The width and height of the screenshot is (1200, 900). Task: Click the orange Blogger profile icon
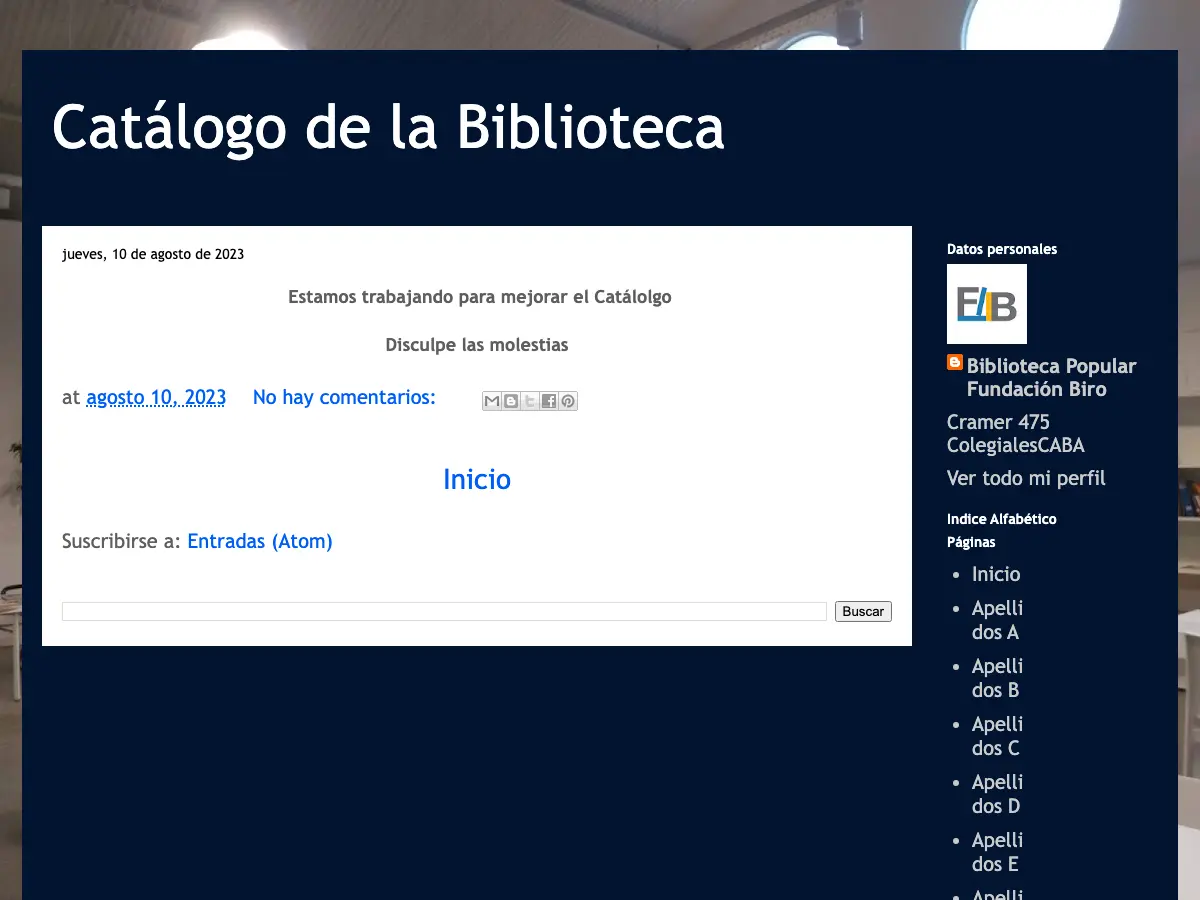click(955, 363)
